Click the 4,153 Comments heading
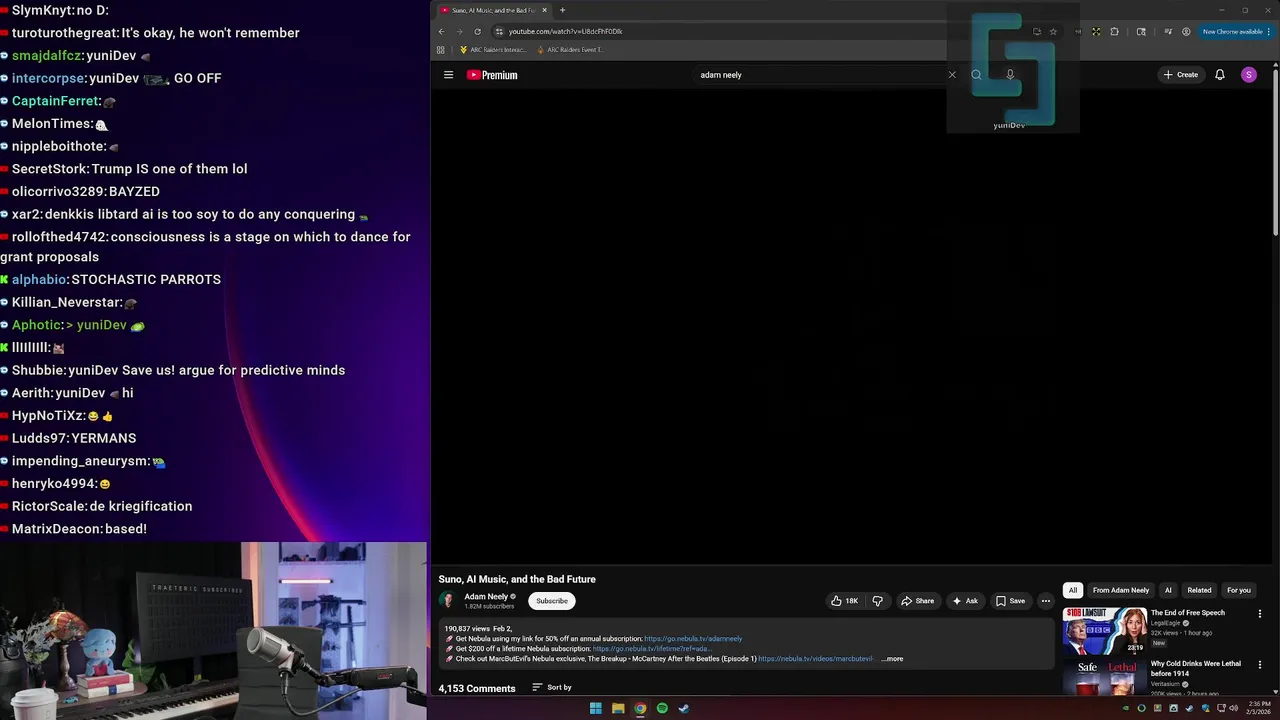This screenshot has height=720, width=1280. [477, 688]
